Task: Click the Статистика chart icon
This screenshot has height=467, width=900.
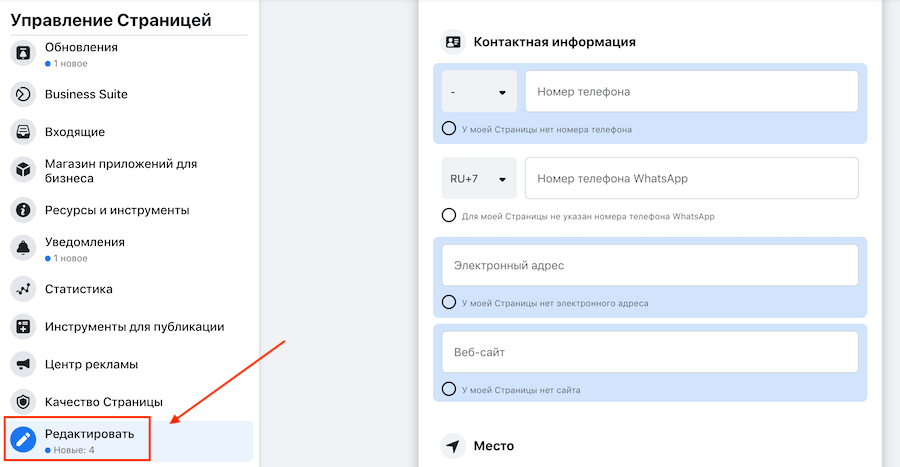Action: click(x=23, y=289)
